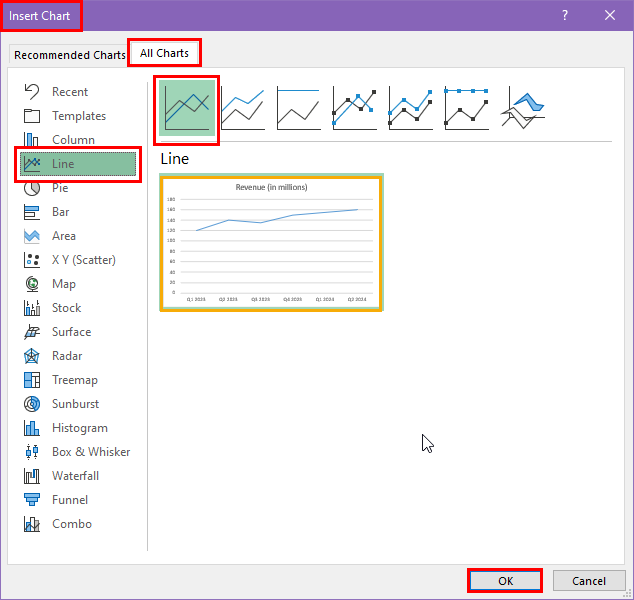Choose the Histogram label in category list
This screenshot has width=634, height=600.
pos(80,428)
